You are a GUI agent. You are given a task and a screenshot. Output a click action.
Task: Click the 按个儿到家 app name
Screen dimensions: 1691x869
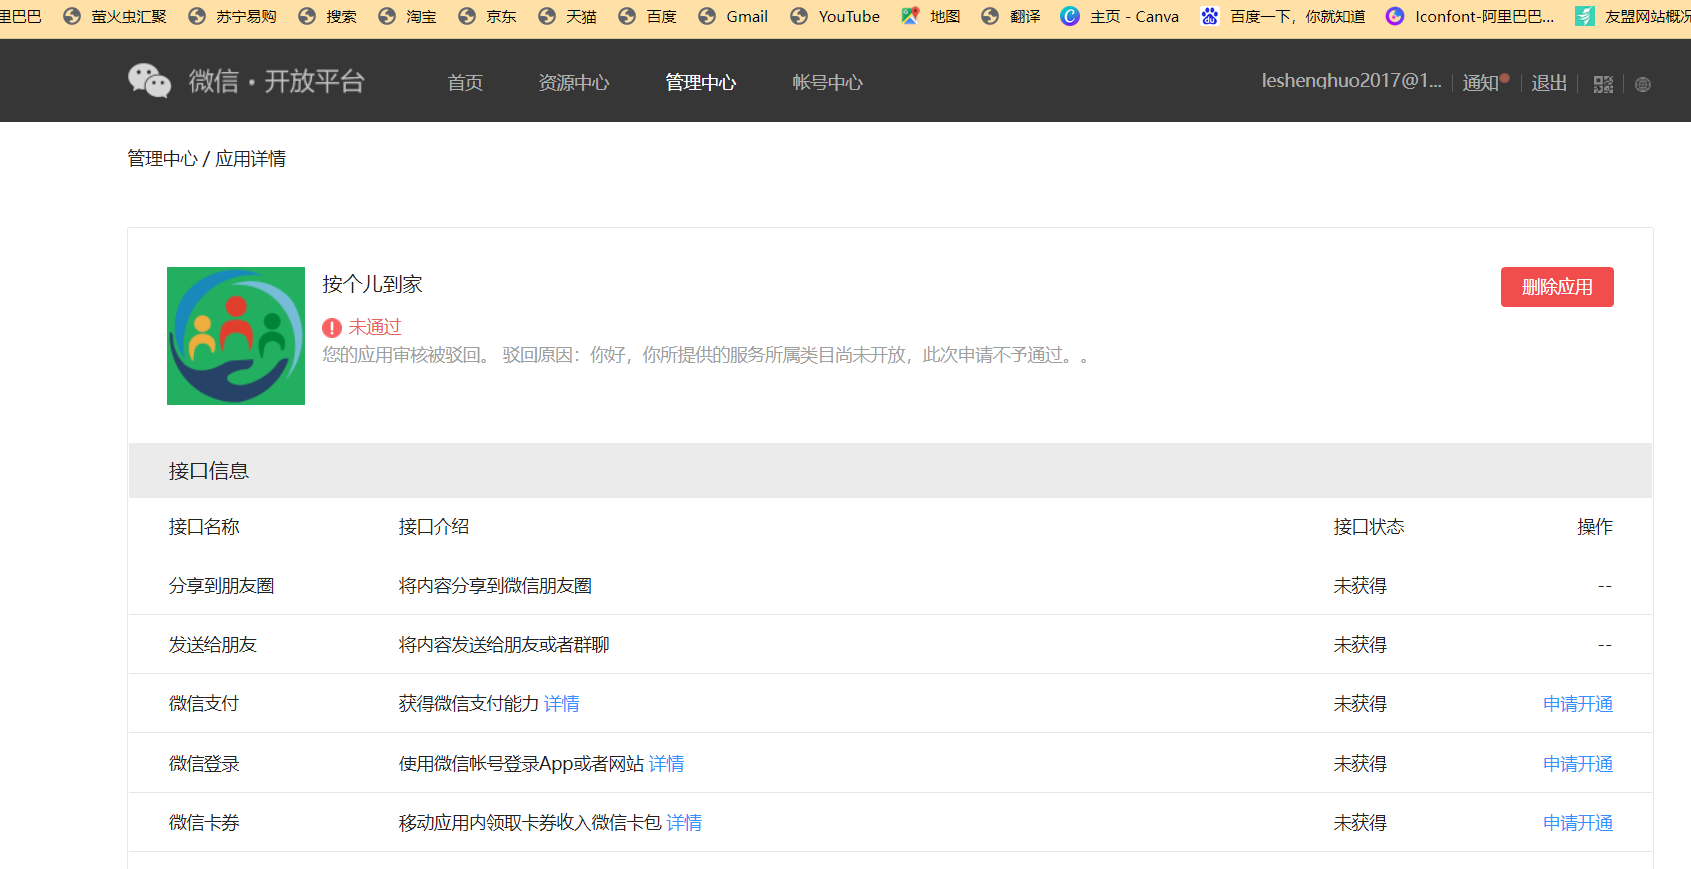click(x=372, y=285)
